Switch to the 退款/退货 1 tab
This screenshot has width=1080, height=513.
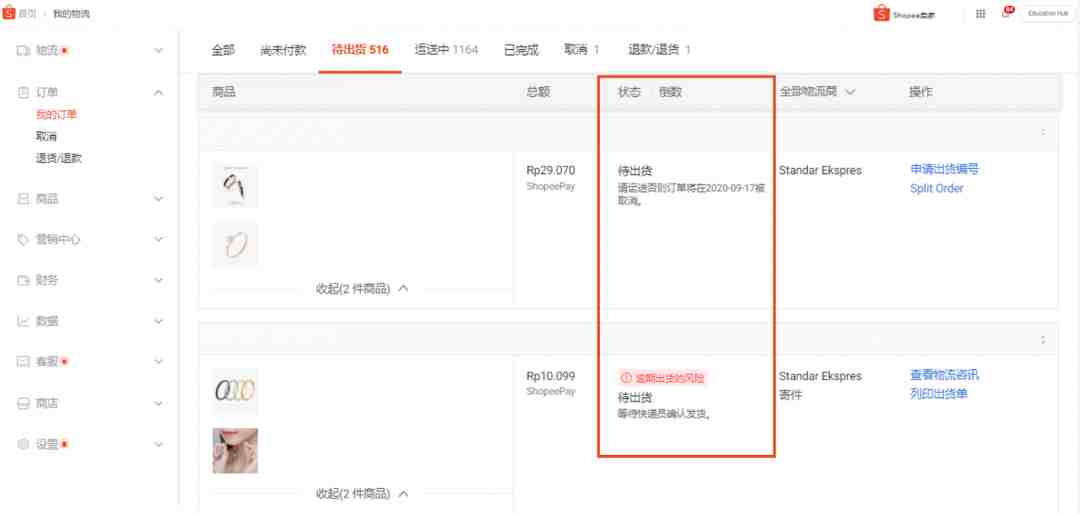pos(659,50)
